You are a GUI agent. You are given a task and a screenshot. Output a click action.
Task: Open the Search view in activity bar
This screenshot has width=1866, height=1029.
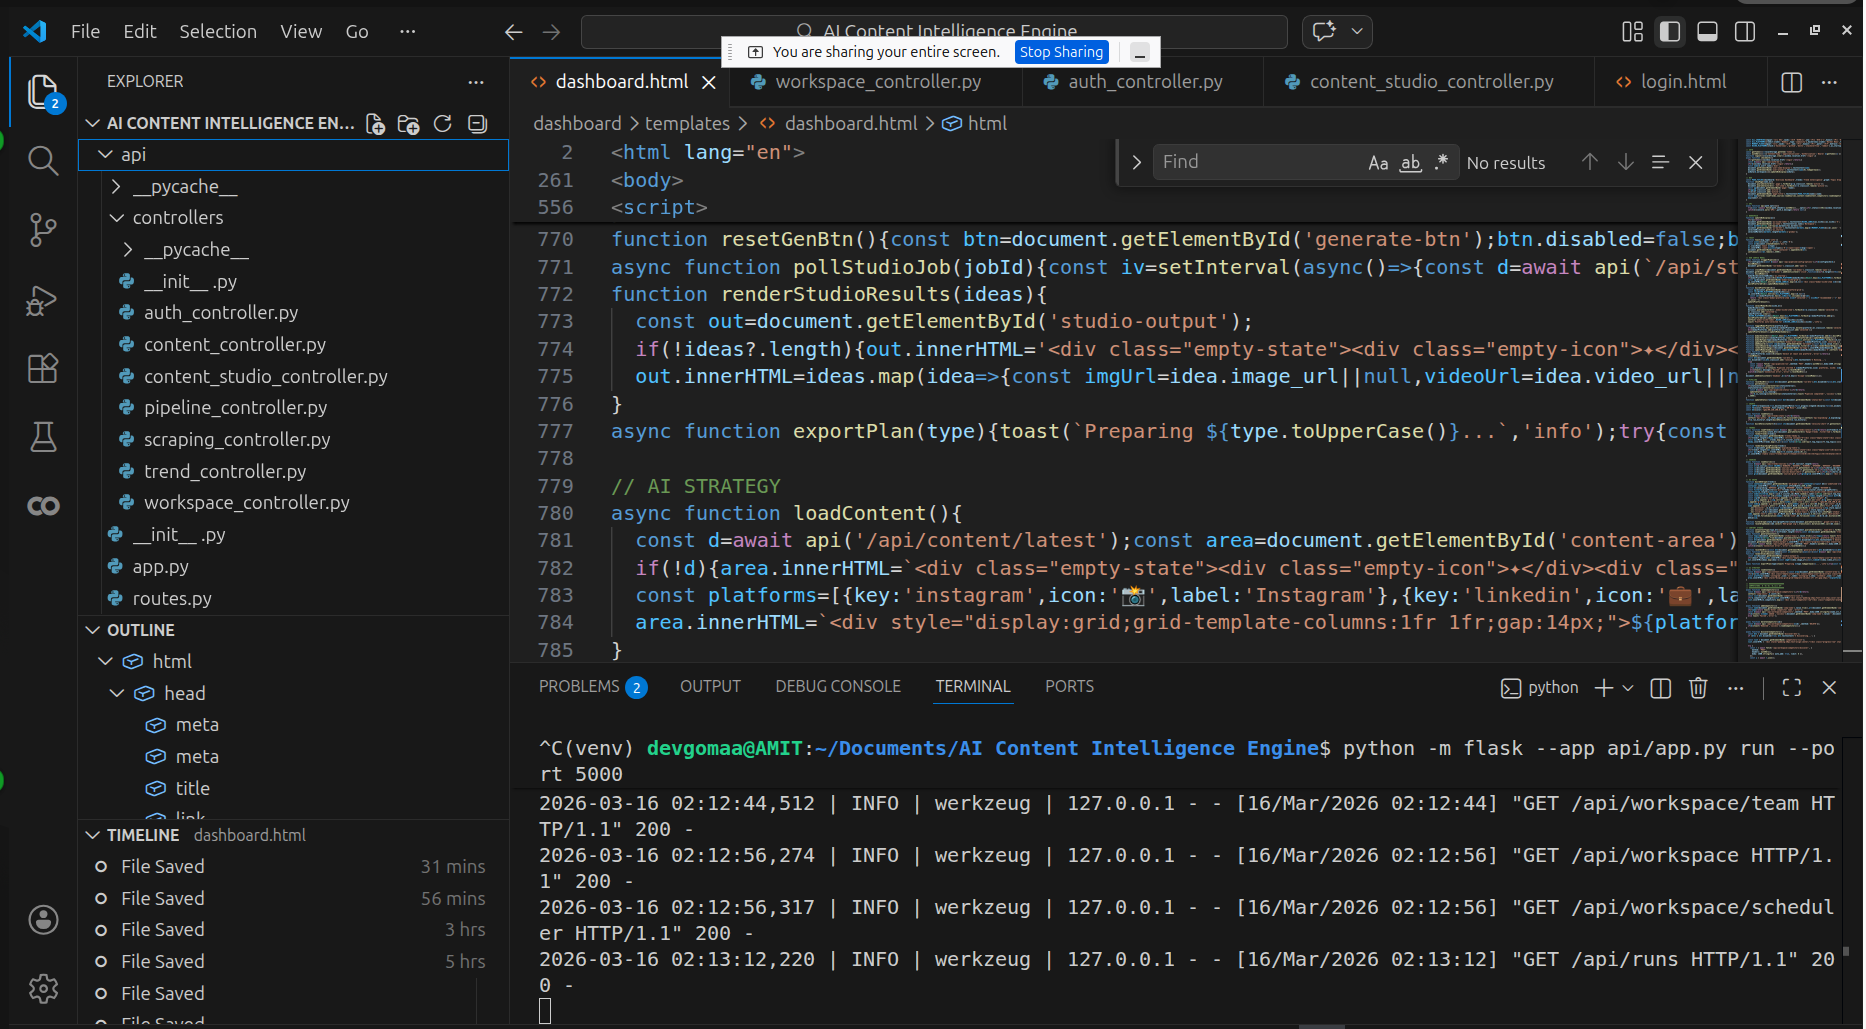(42, 160)
